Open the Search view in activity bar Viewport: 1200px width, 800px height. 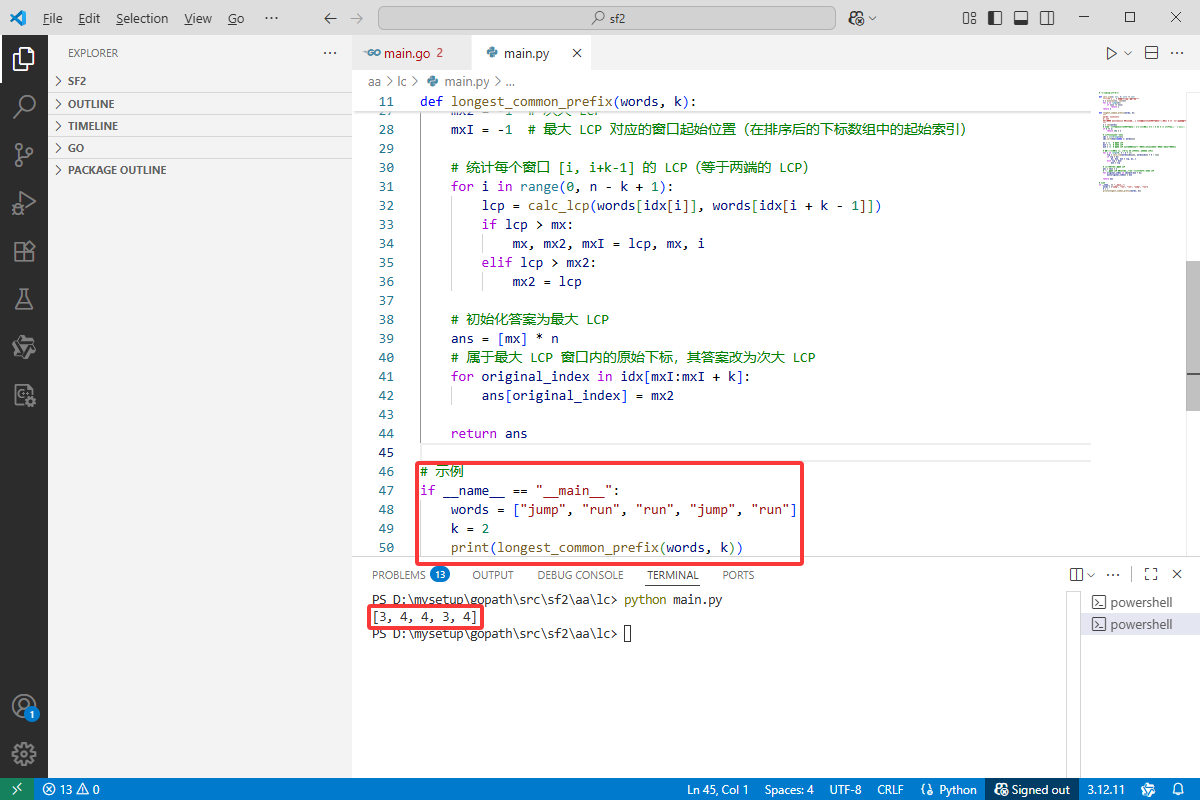point(24,106)
